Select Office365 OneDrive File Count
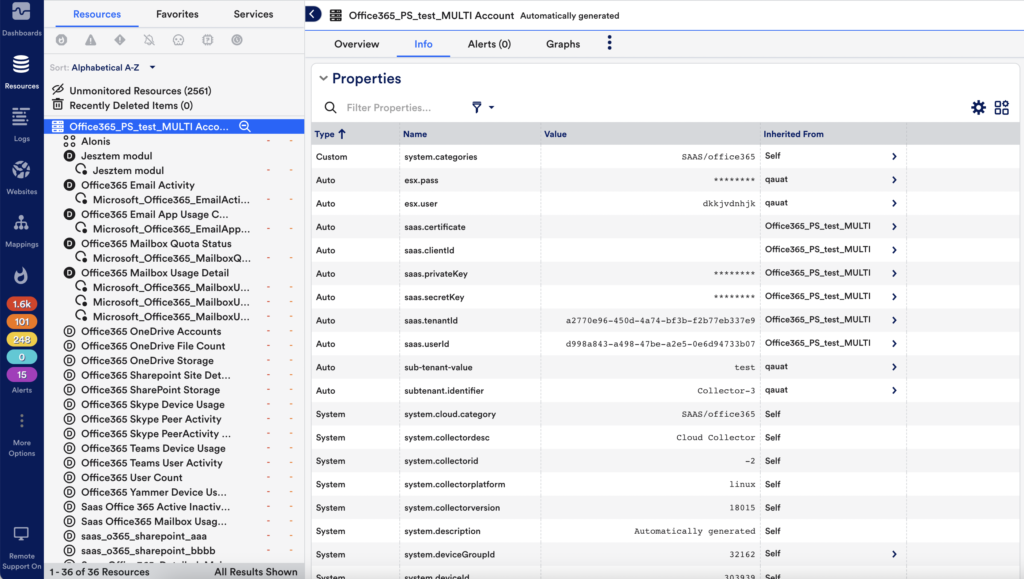The image size is (1024, 579). pos(153,346)
